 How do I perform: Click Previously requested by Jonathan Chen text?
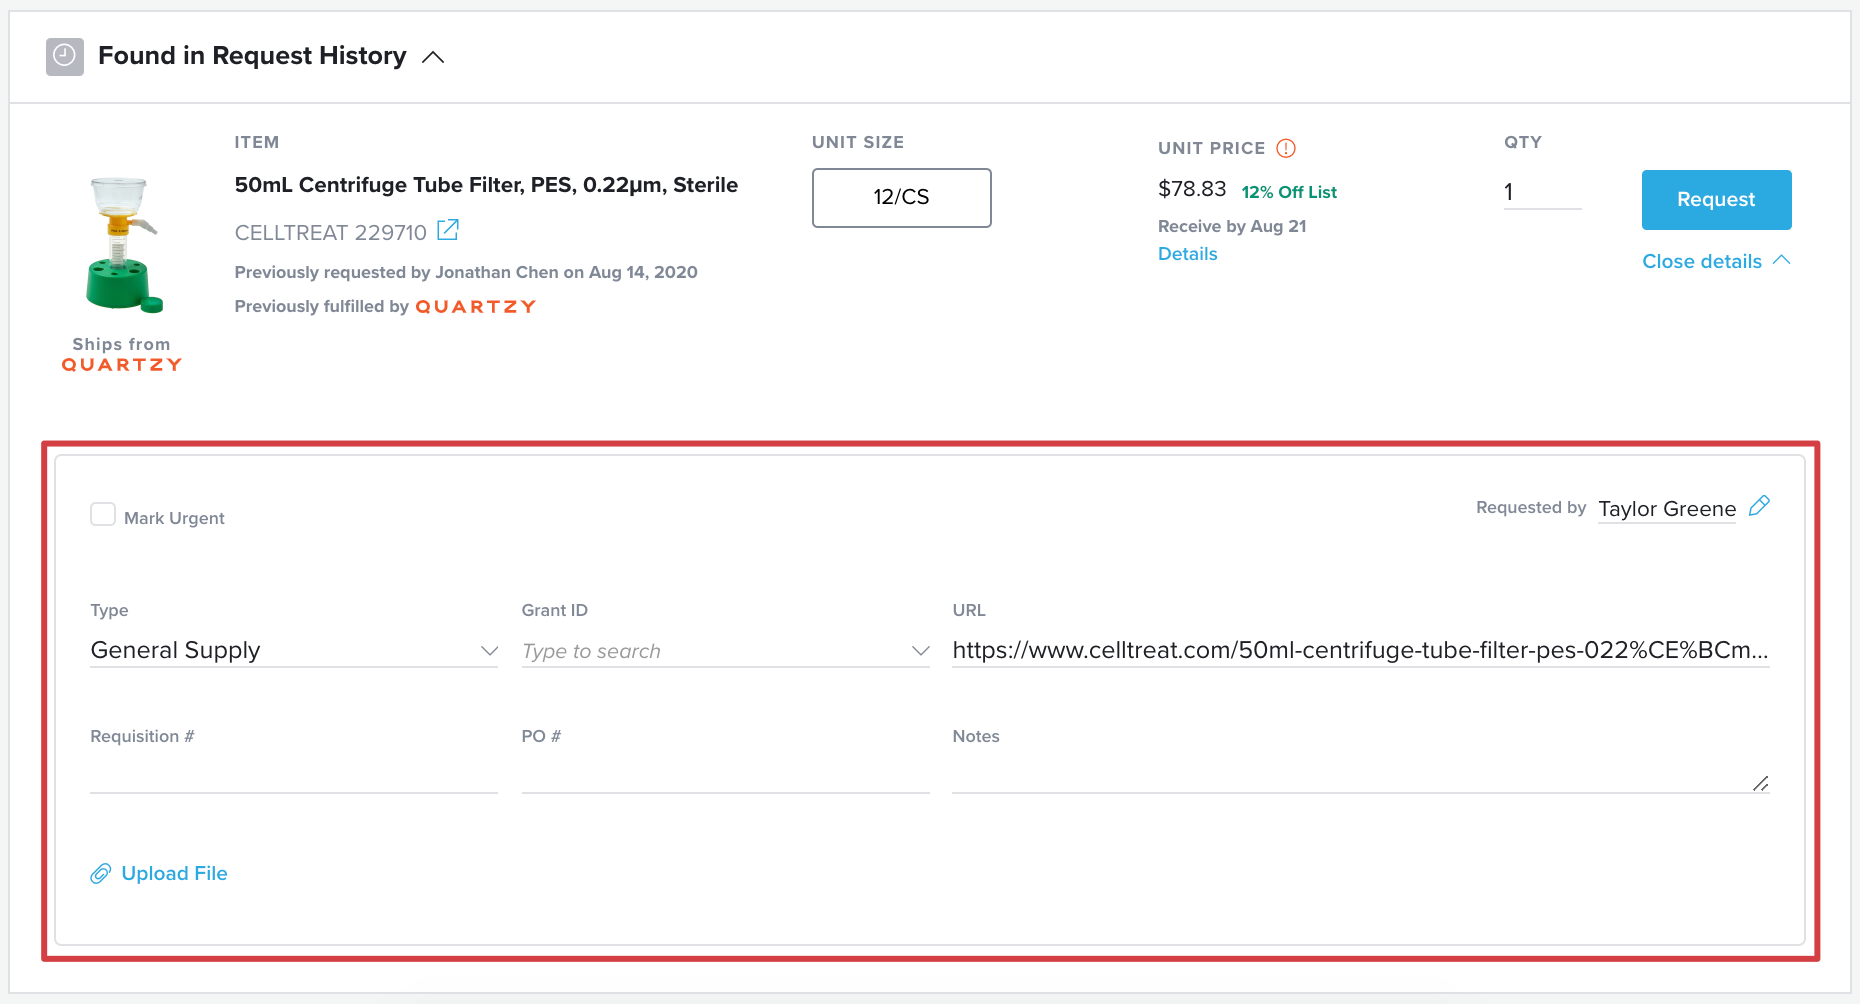click(x=466, y=272)
